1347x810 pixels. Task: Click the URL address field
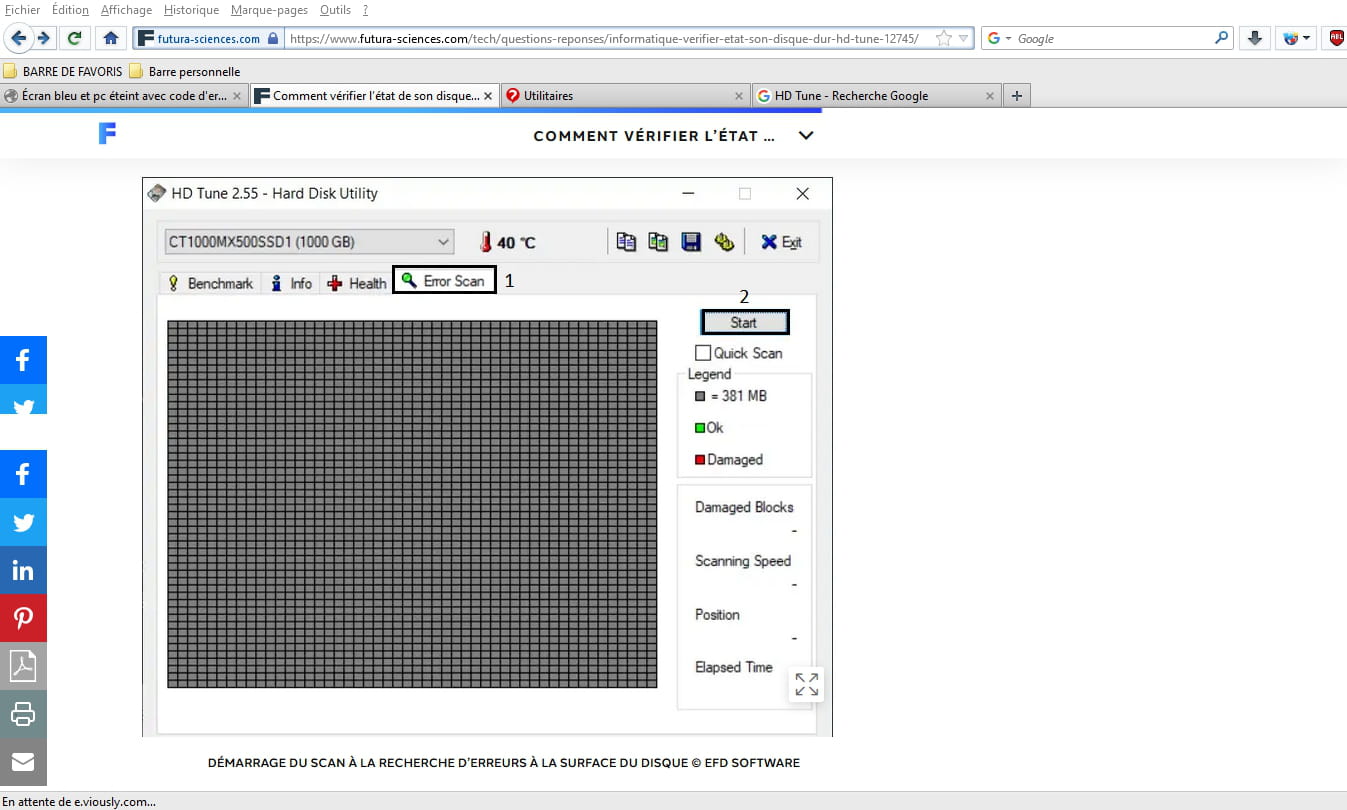pyautogui.click(x=608, y=38)
